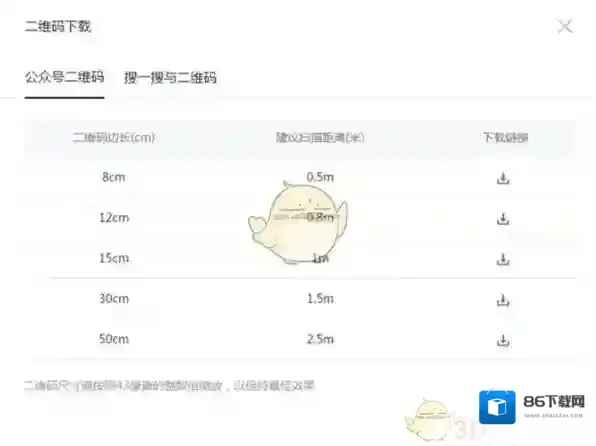Open the 搜一搜与二维码 tab
Image resolution: width=596 pixels, height=446 pixels.
(170, 78)
